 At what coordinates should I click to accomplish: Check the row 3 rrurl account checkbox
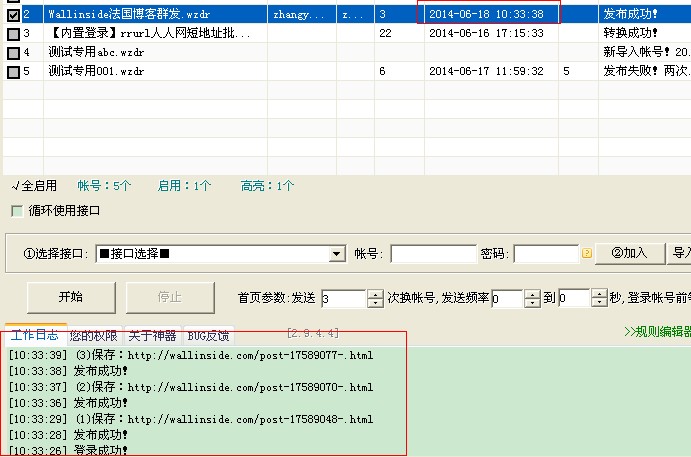pos(12,34)
